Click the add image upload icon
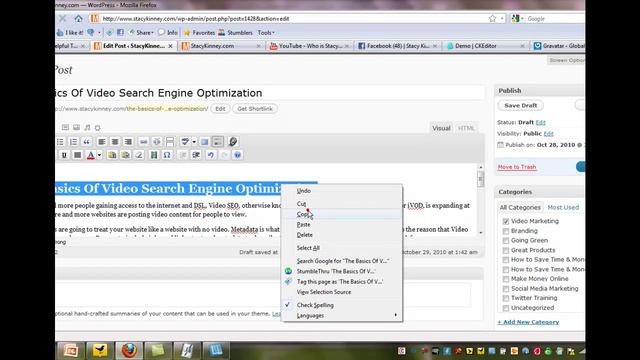The image size is (640, 360). tap(65, 128)
